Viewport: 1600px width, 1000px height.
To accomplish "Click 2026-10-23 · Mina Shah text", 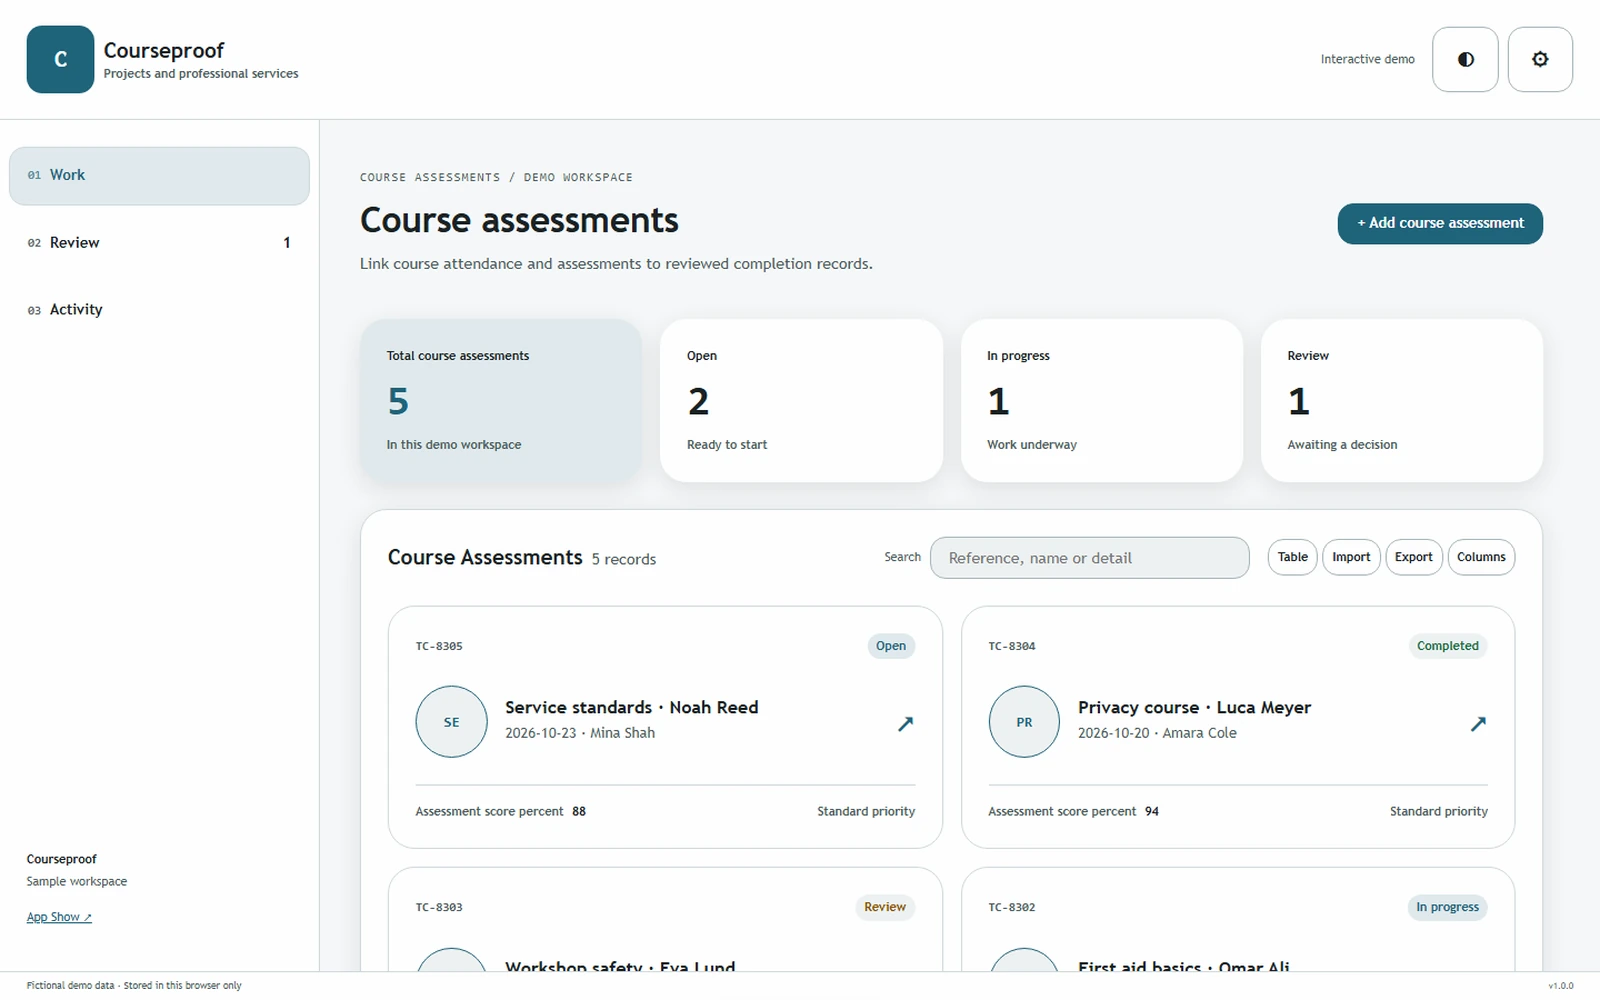I will (580, 733).
